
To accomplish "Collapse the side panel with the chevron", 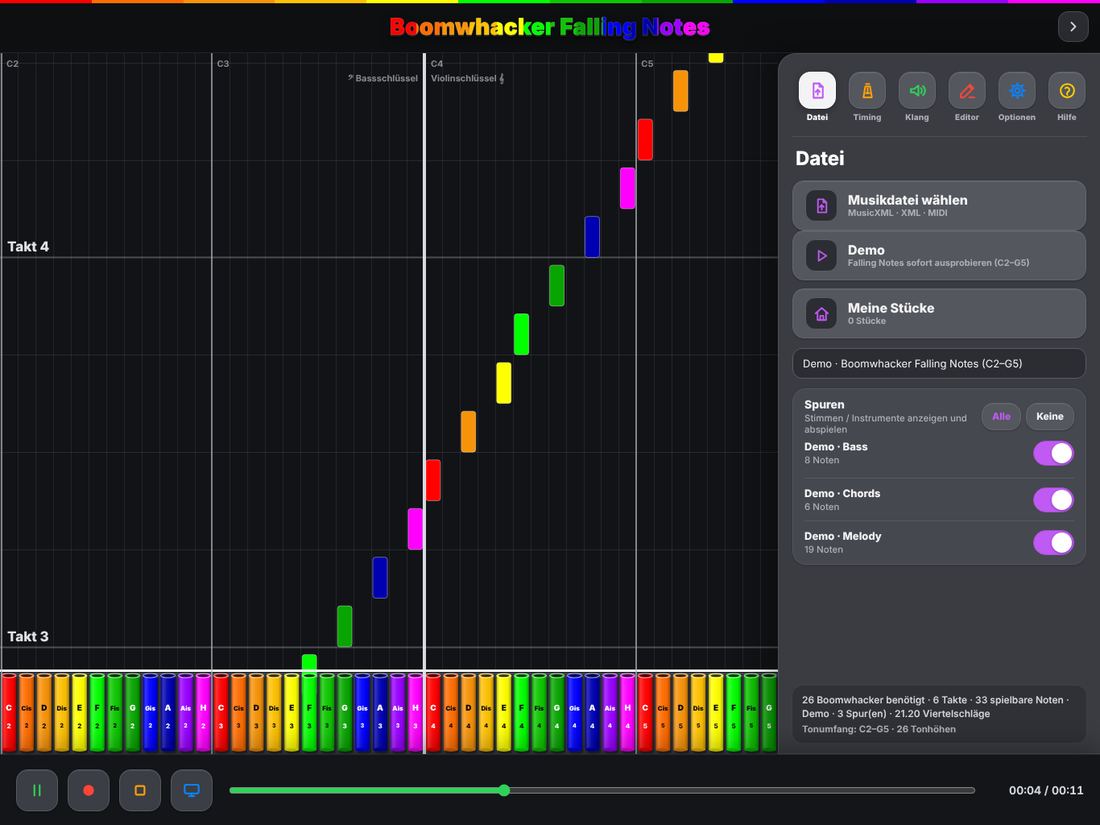I will click(x=1073, y=27).
